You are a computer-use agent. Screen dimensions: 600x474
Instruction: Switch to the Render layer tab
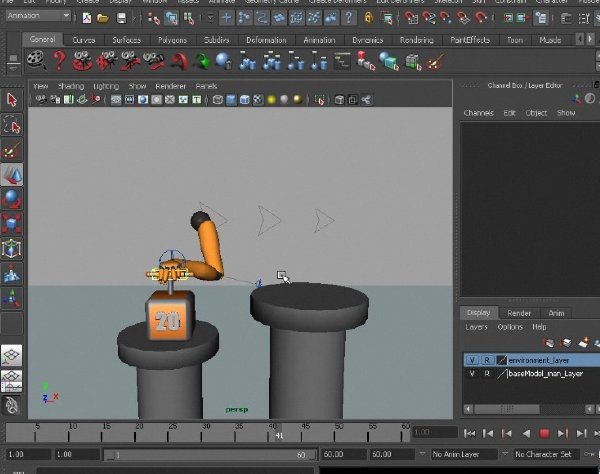point(519,313)
